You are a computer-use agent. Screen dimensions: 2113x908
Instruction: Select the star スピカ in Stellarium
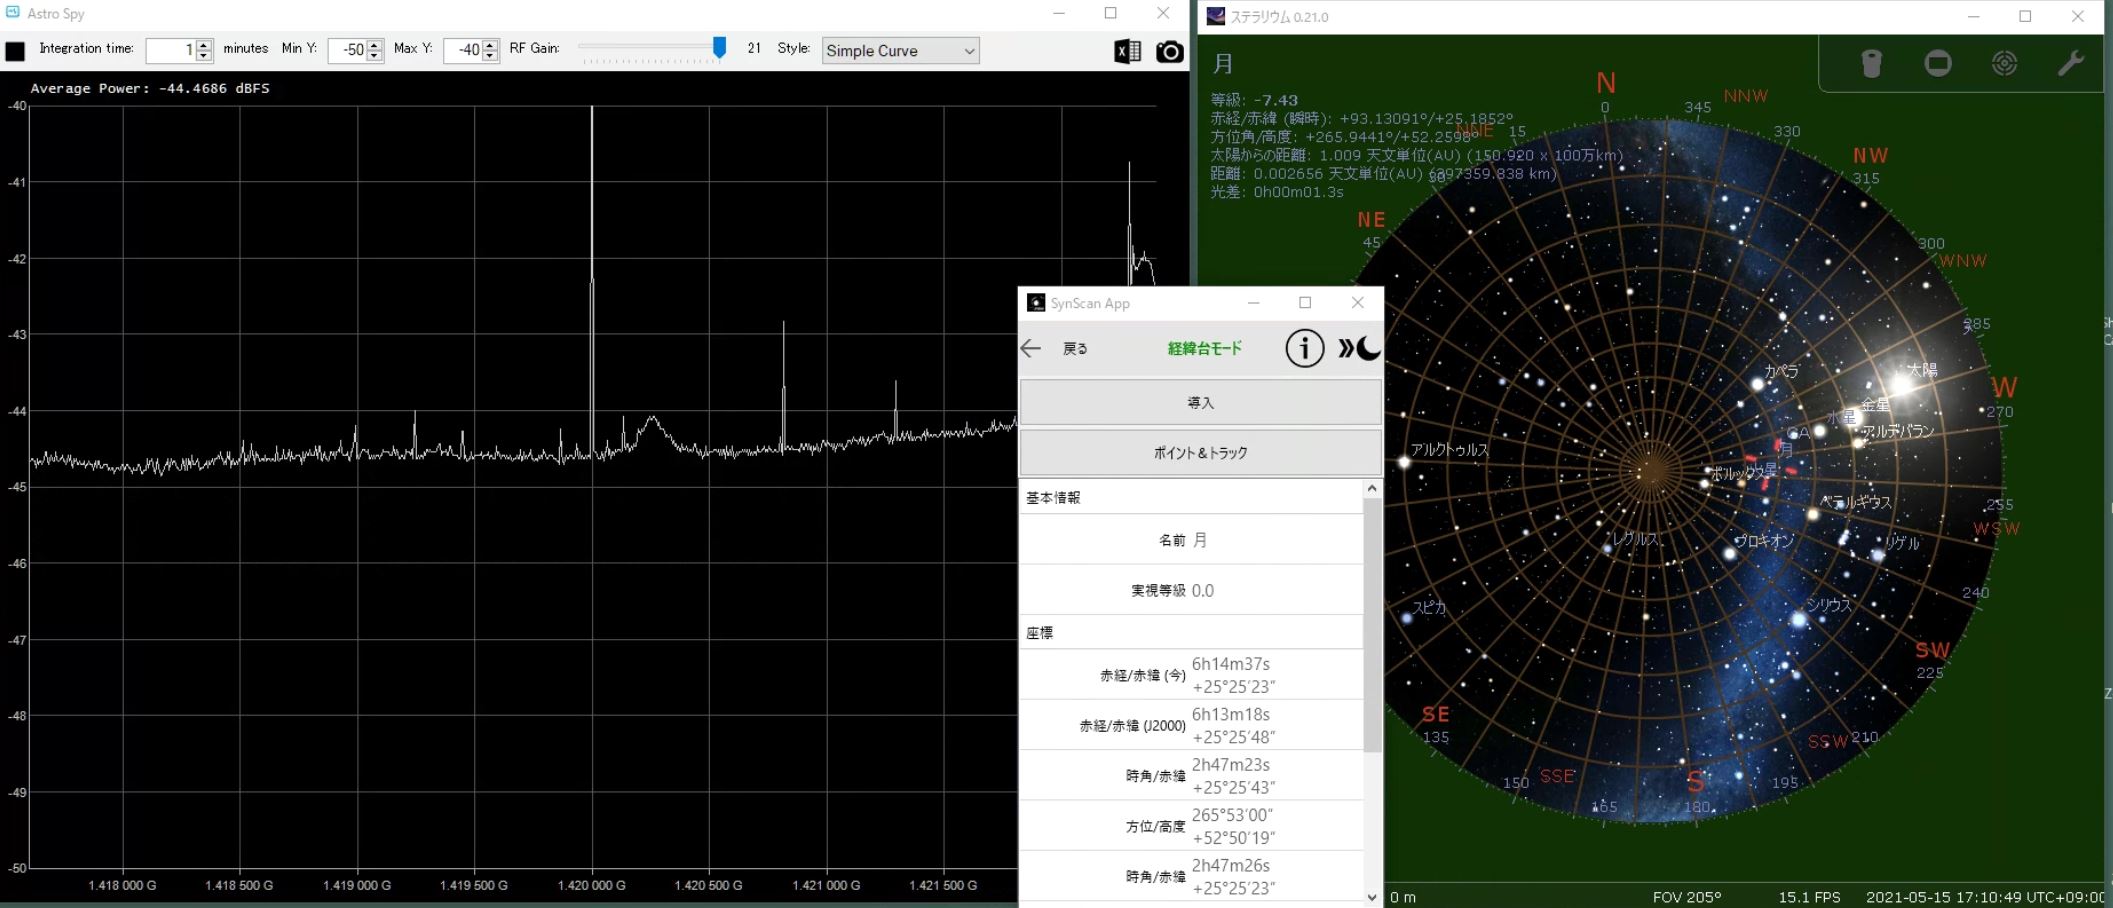click(1406, 618)
